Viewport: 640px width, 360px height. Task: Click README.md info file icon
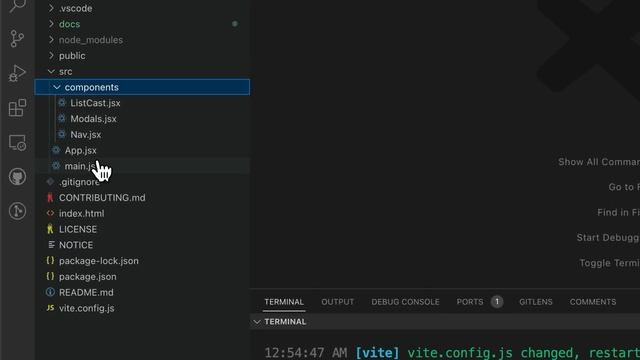point(50,292)
